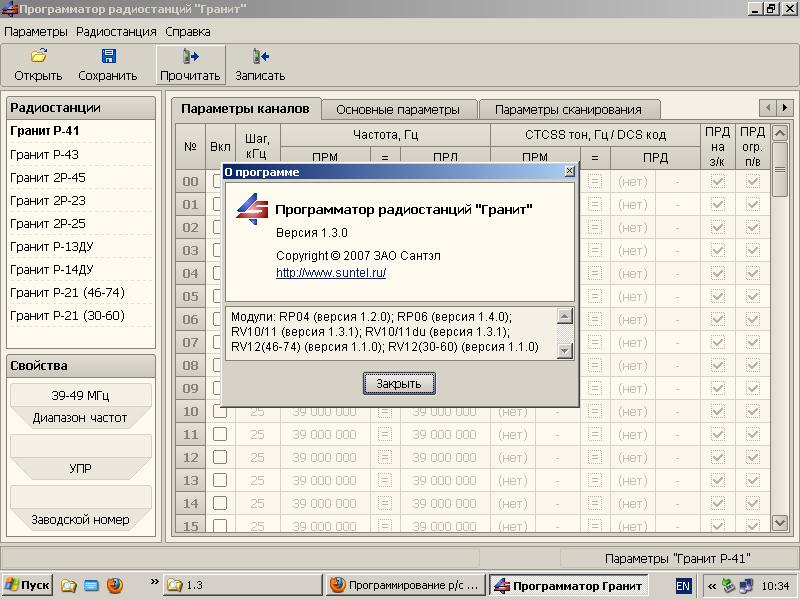Open the Параметры menu
Screen dimensions: 800x600
[x=36, y=32]
